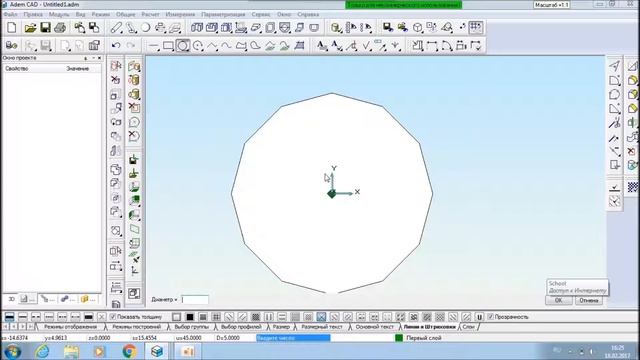The height and width of the screenshot is (360, 640).
Task: Select the ellipse arc circle tool
Action: pos(198,46)
